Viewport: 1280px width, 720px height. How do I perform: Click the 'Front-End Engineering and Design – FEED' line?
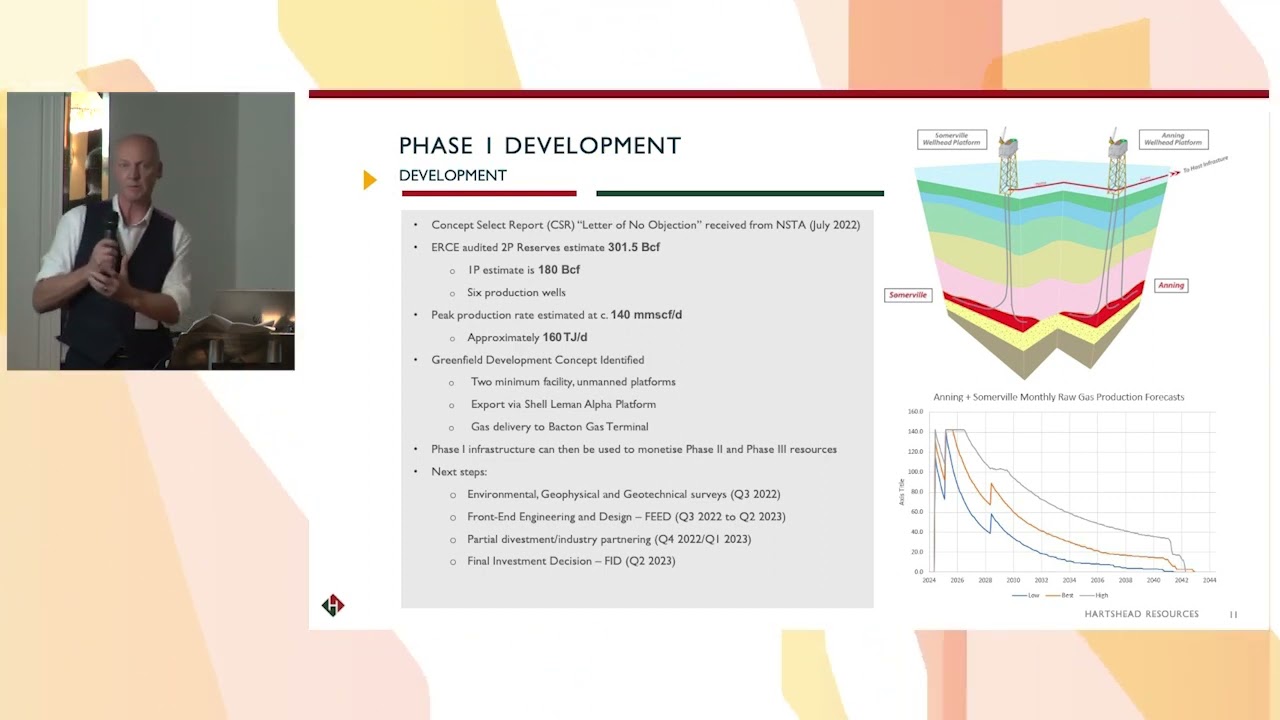click(626, 517)
